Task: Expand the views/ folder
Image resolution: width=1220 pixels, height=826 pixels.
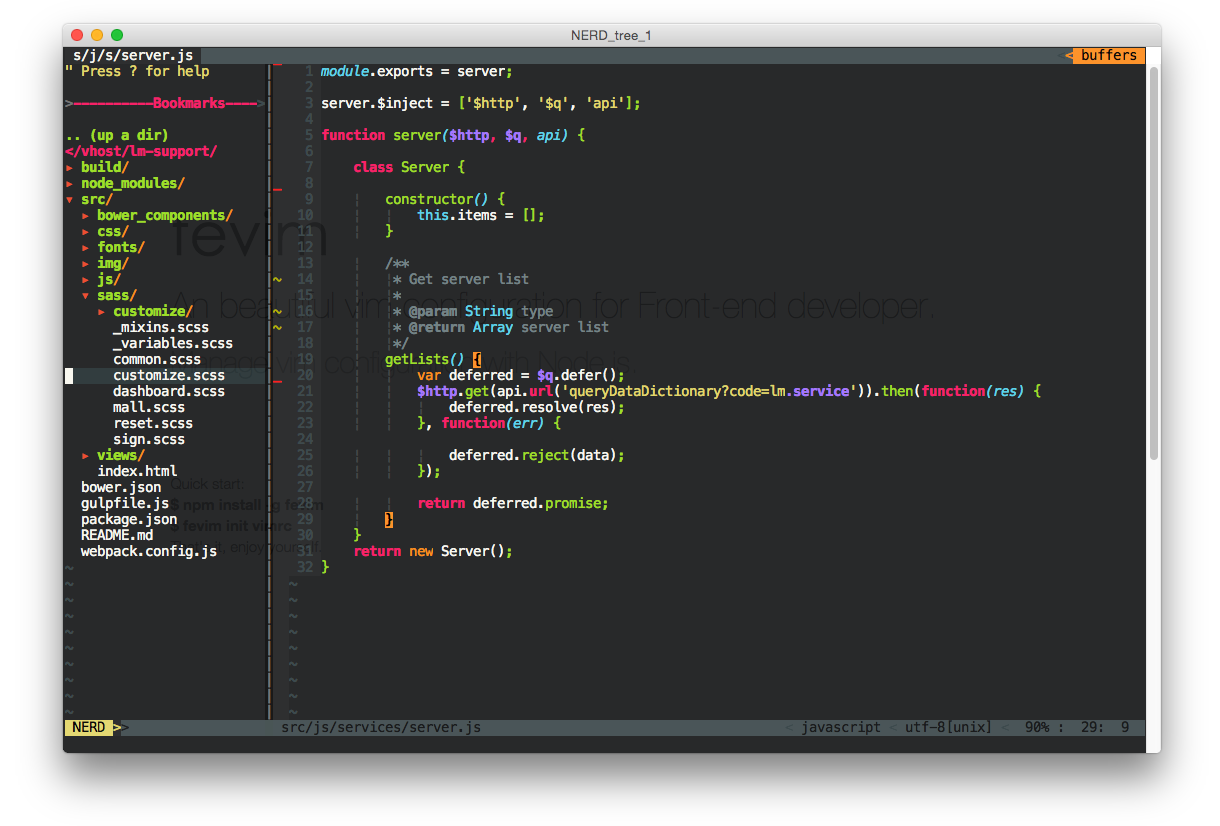Action: point(86,456)
